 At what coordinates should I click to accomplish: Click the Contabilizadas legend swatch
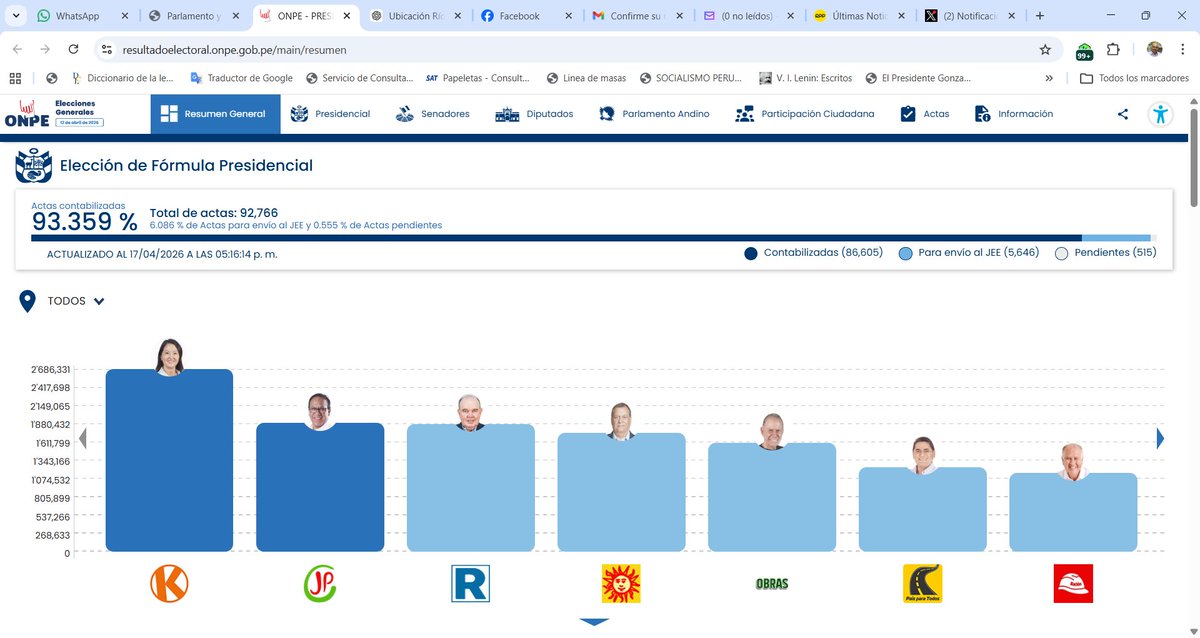(x=751, y=253)
